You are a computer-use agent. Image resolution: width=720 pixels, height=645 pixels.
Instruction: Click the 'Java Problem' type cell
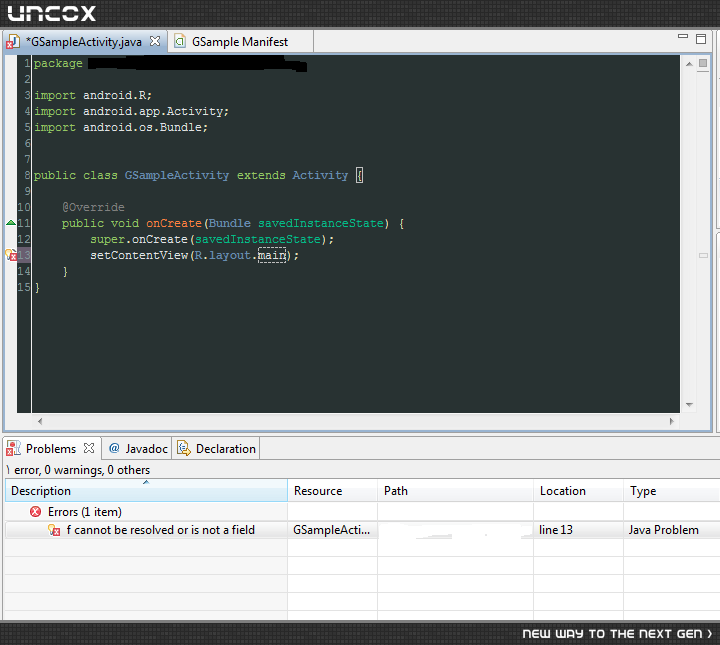click(x=672, y=530)
